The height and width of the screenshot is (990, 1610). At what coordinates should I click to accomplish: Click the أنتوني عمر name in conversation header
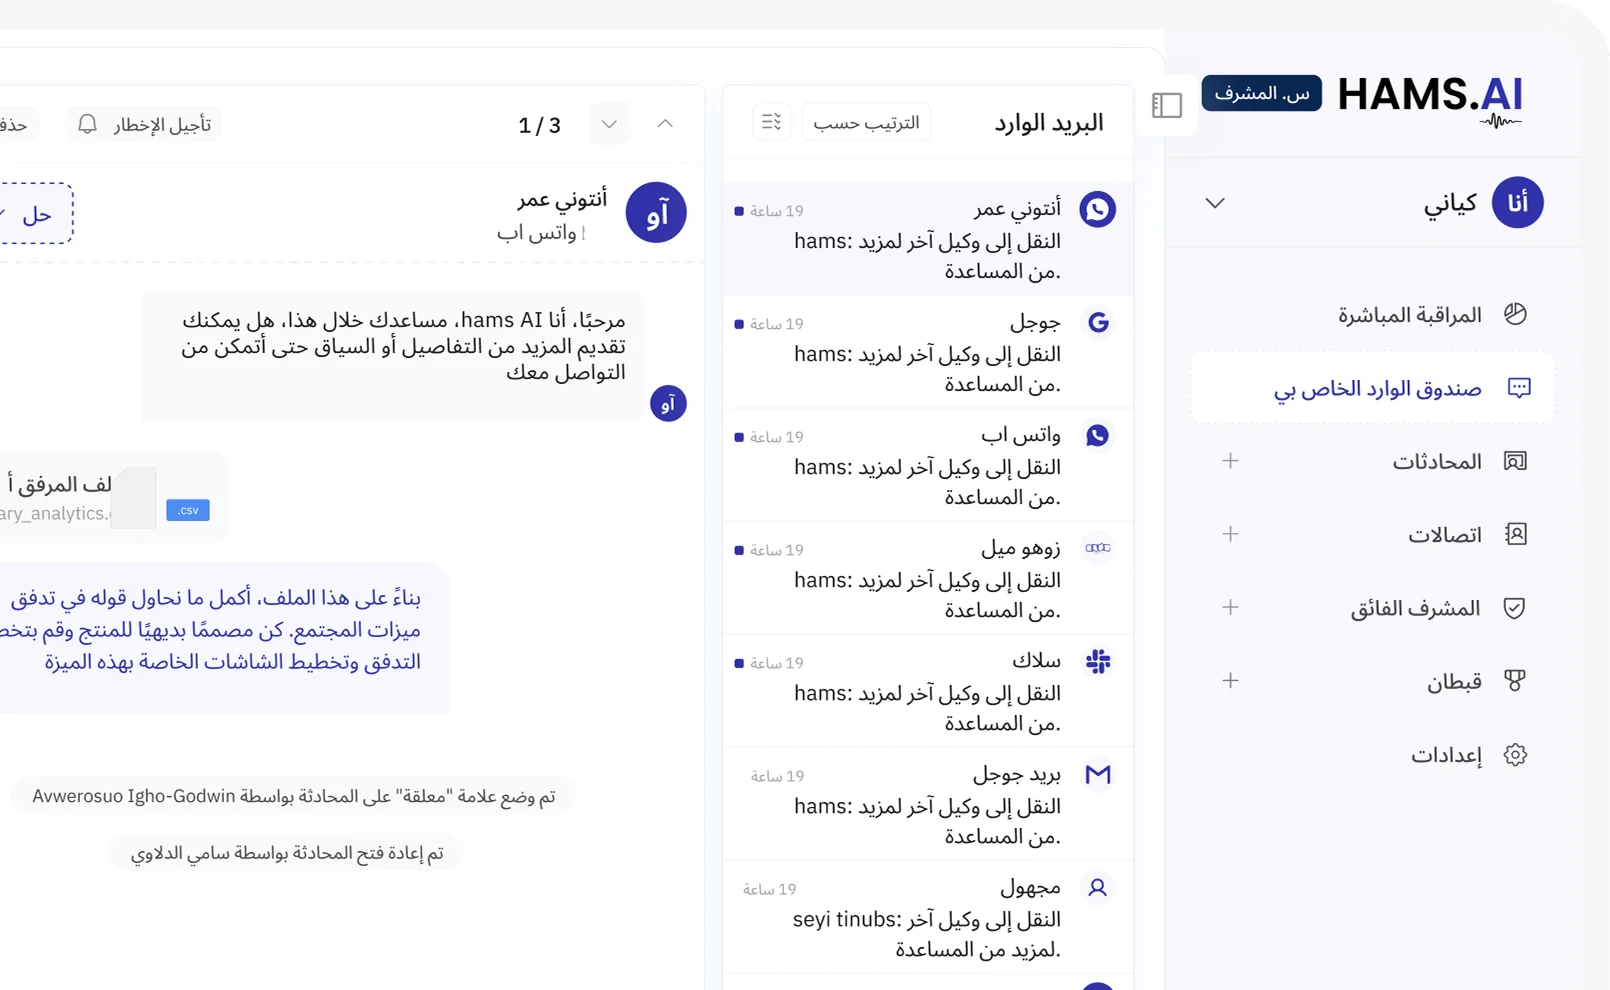pyautogui.click(x=562, y=199)
